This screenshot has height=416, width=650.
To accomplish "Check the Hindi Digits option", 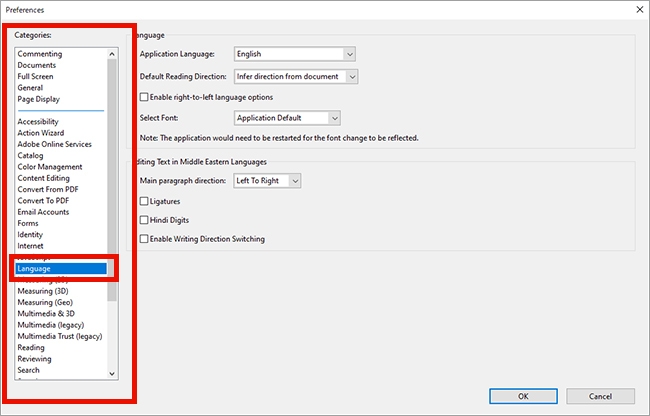I will 145,220.
